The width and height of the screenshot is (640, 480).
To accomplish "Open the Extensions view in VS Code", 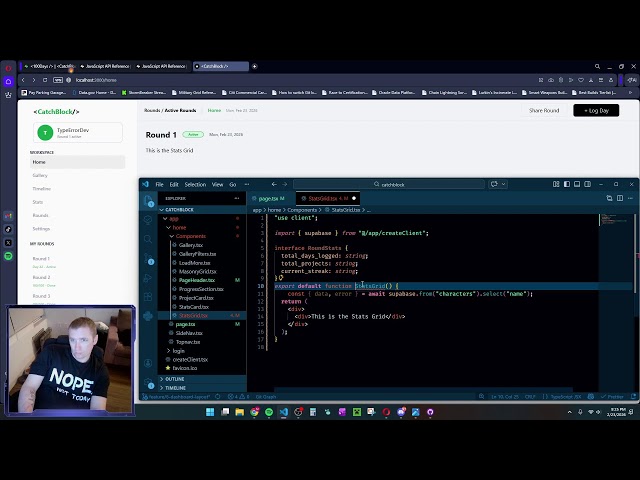I will (148, 297).
